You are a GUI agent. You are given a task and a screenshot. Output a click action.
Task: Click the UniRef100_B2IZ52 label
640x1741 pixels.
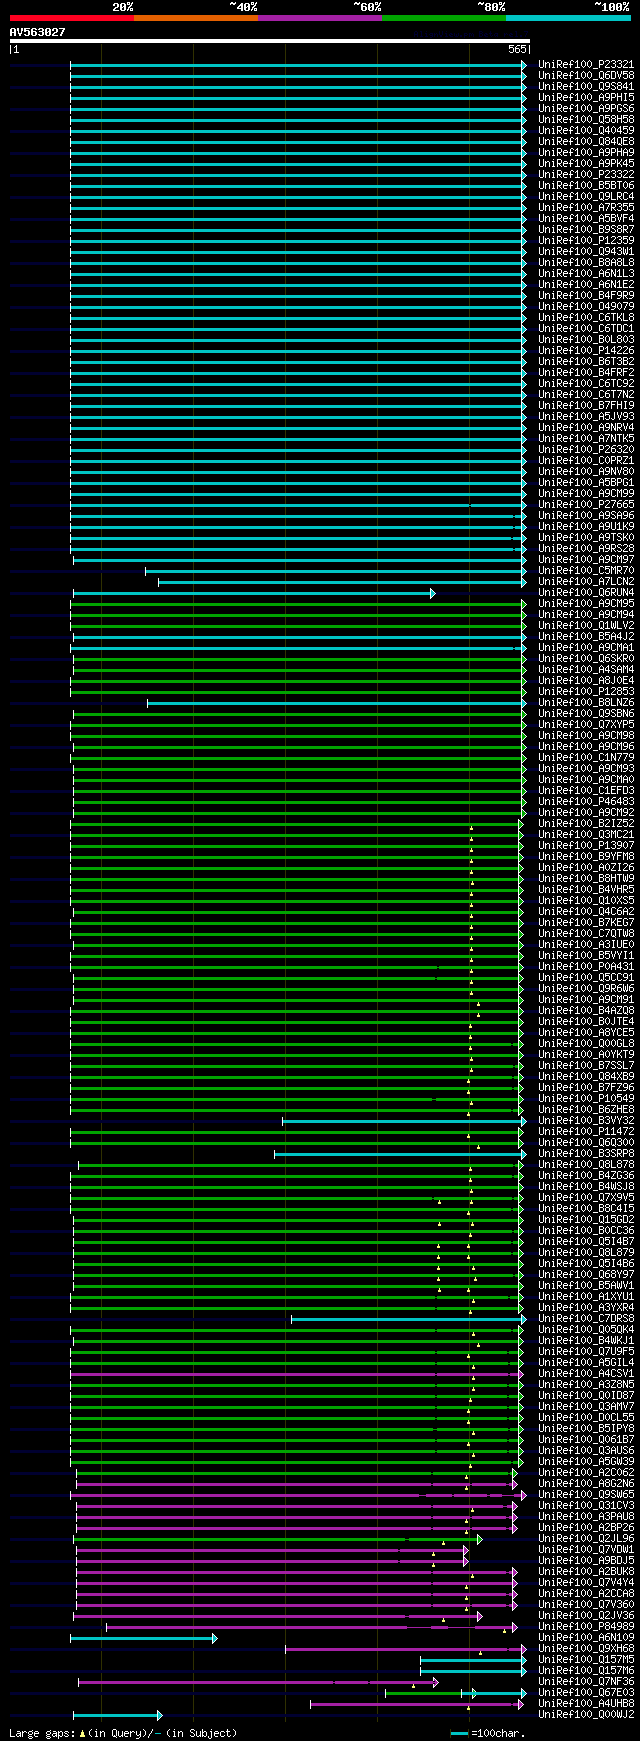586,823
